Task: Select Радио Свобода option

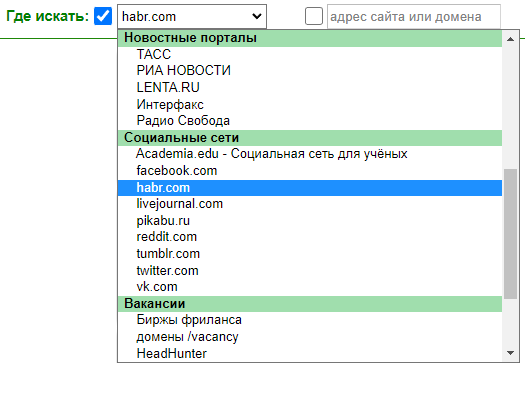Action: click(310, 121)
